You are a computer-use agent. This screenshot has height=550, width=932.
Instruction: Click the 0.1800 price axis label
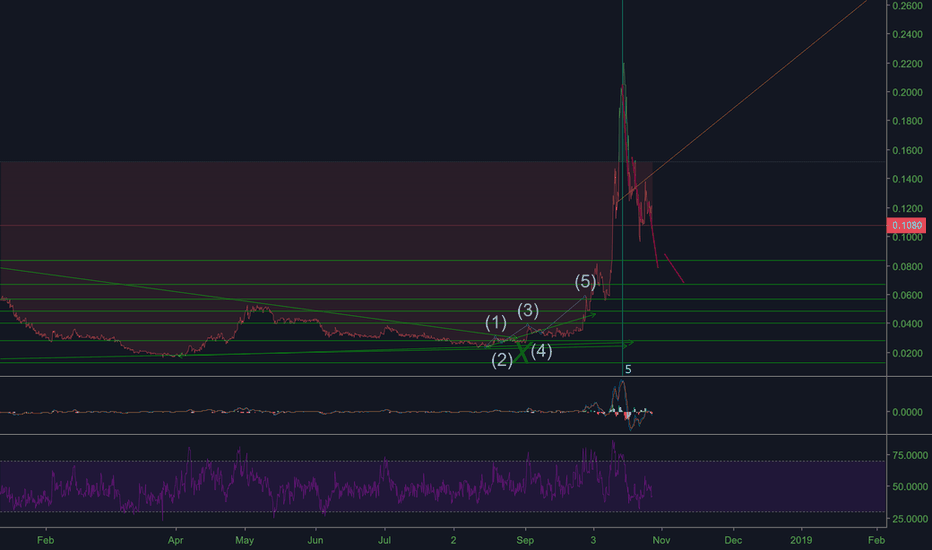pos(907,121)
